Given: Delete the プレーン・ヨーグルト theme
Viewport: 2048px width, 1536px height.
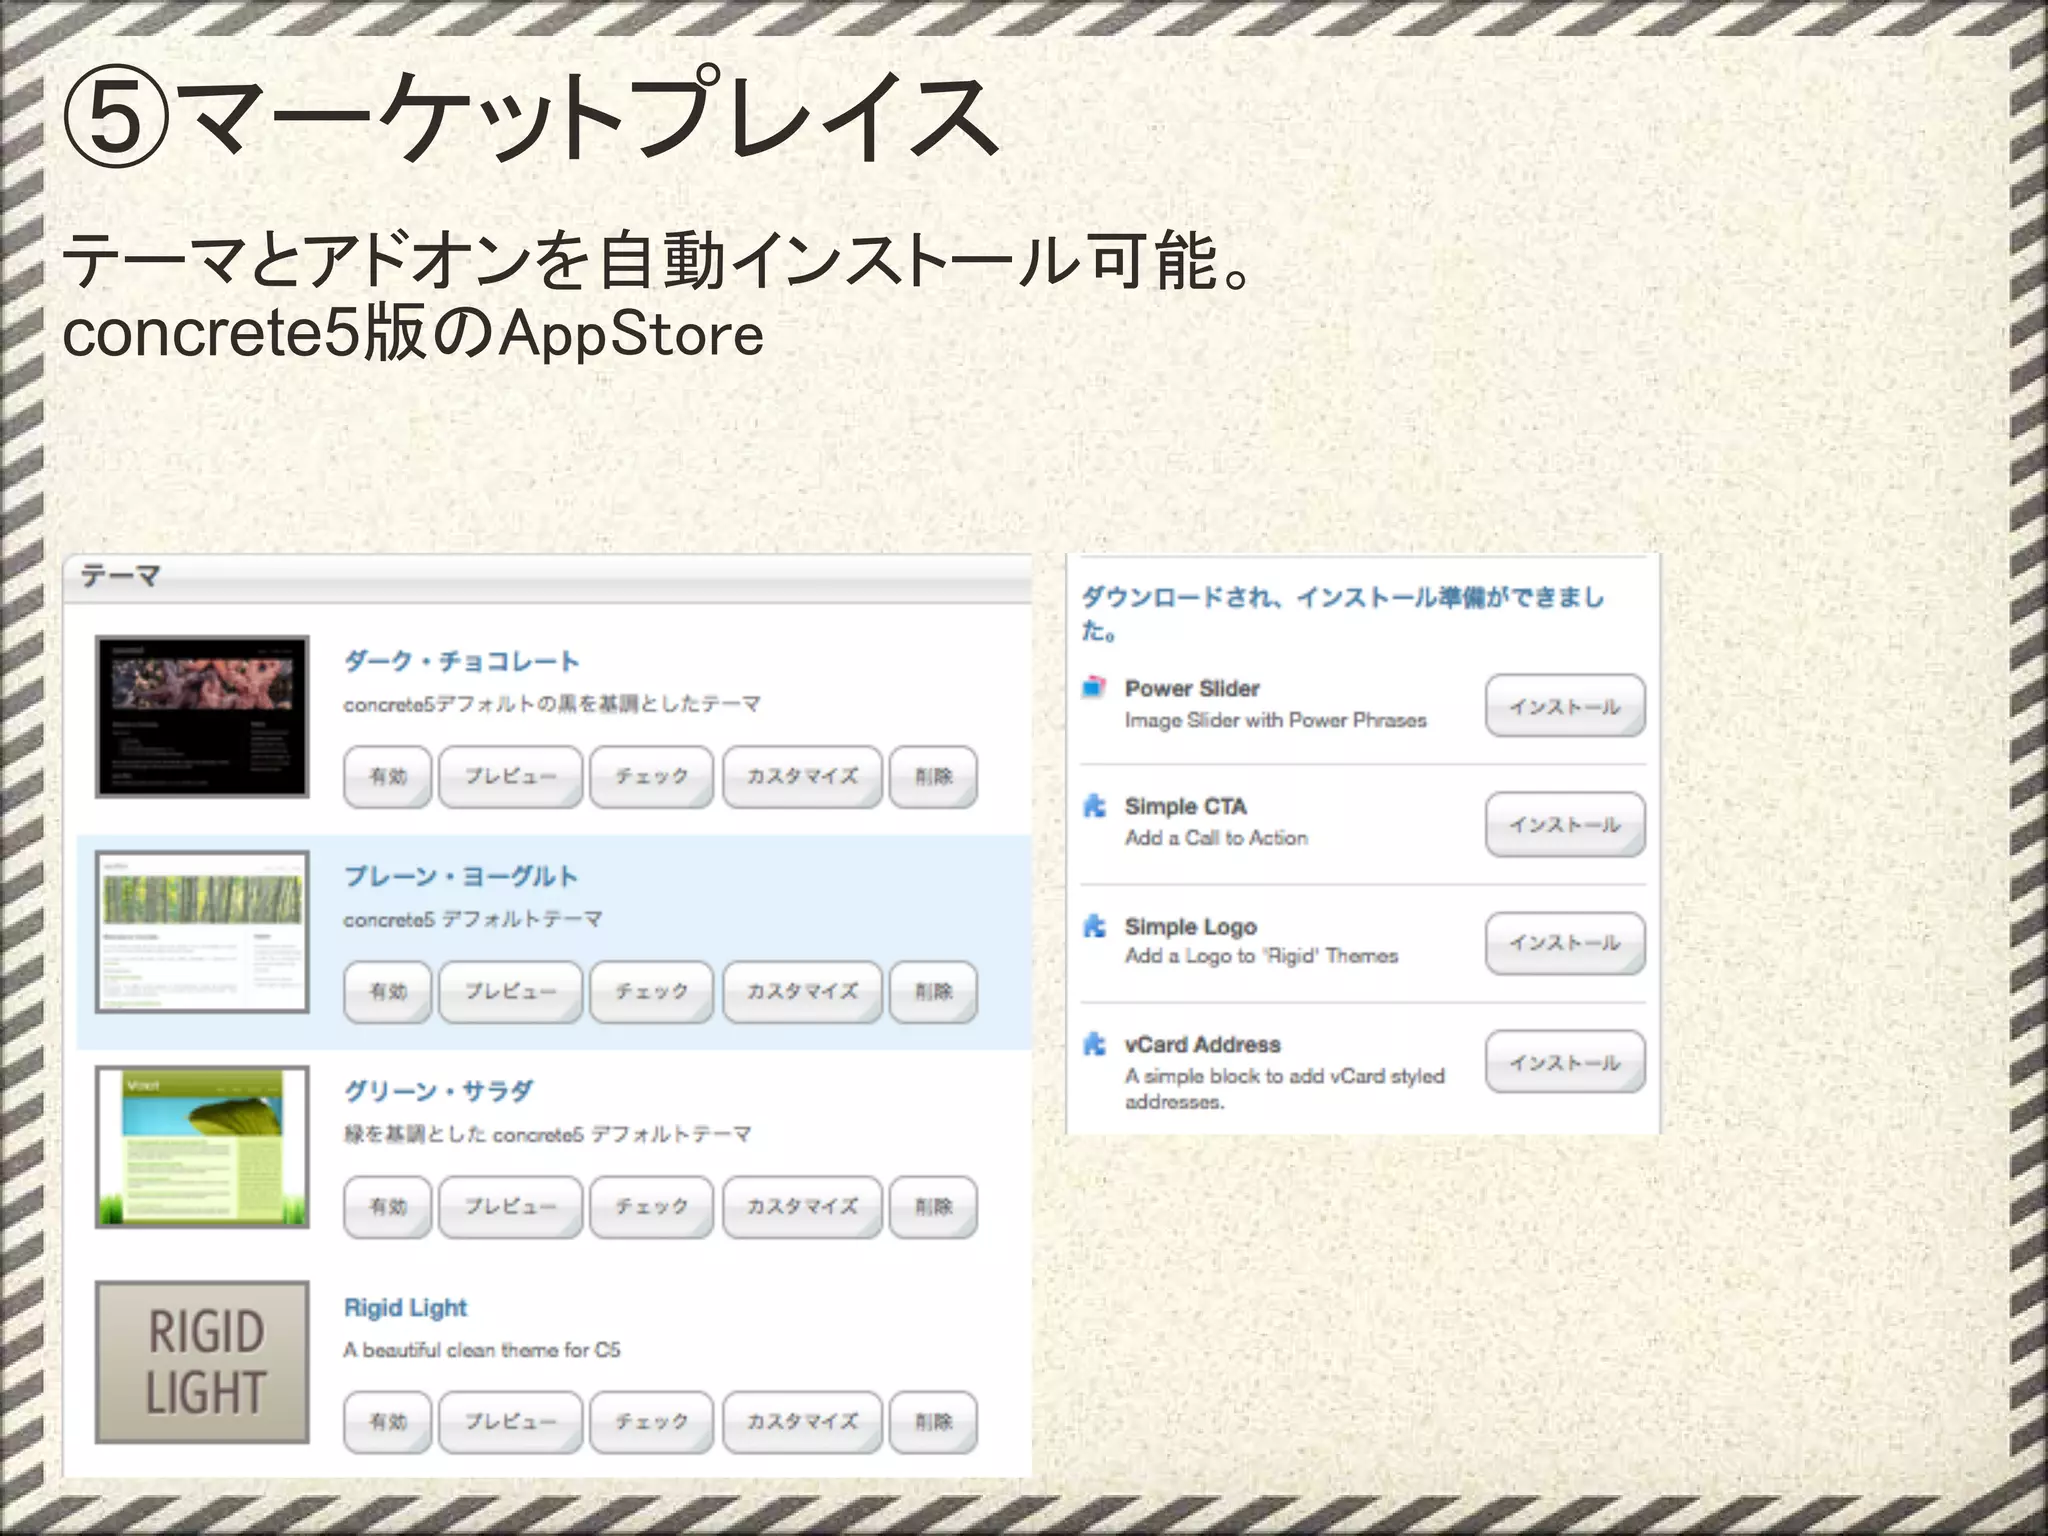Looking at the screenshot, I should tap(933, 991).
